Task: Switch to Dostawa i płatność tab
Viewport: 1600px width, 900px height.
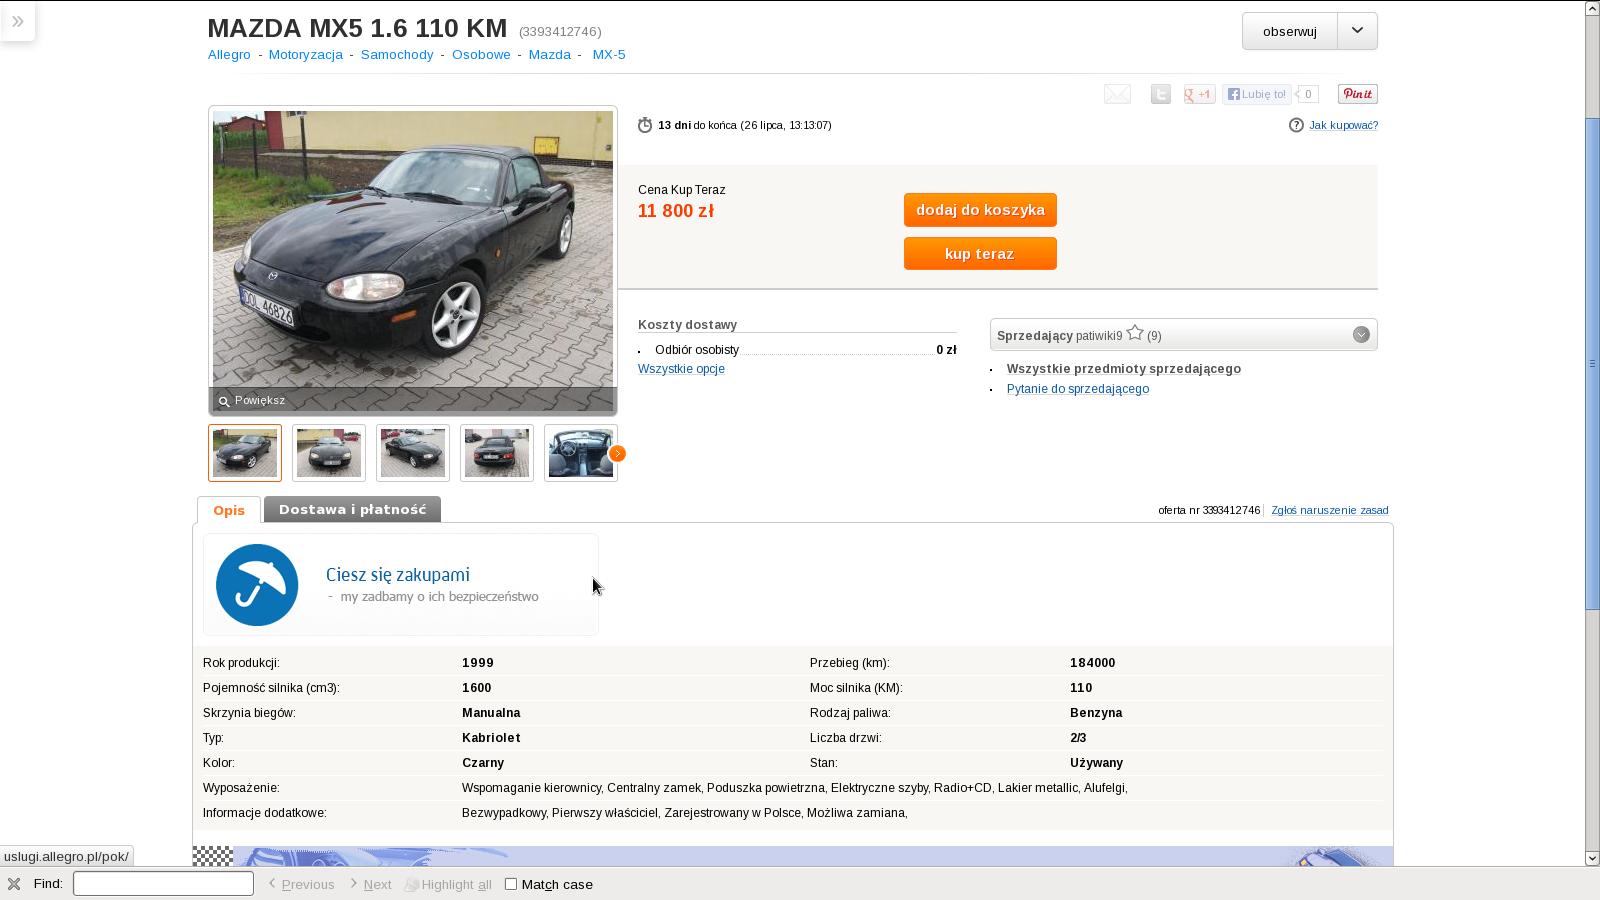Action: pyautogui.click(x=352, y=509)
